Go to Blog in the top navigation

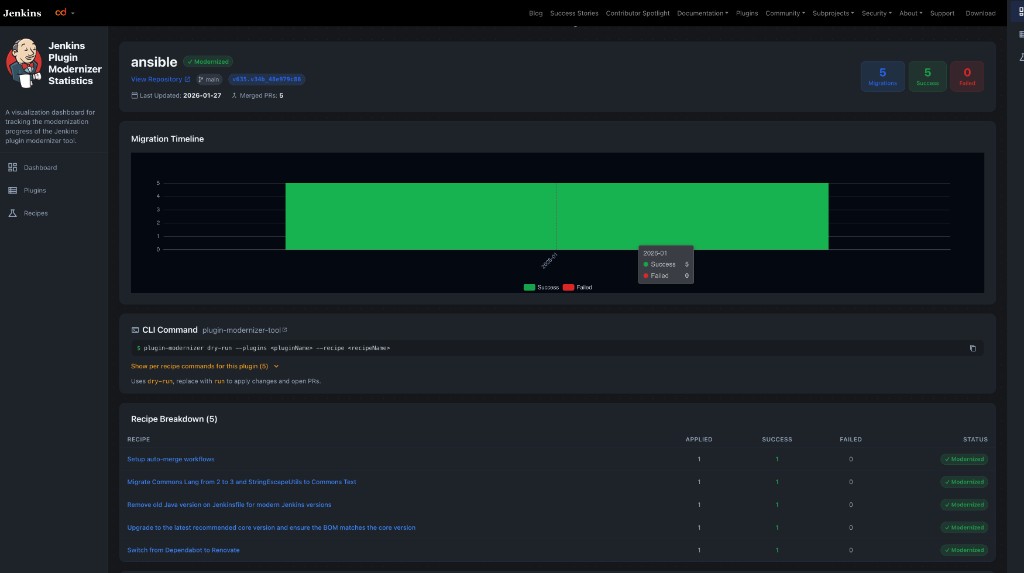tap(536, 13)
